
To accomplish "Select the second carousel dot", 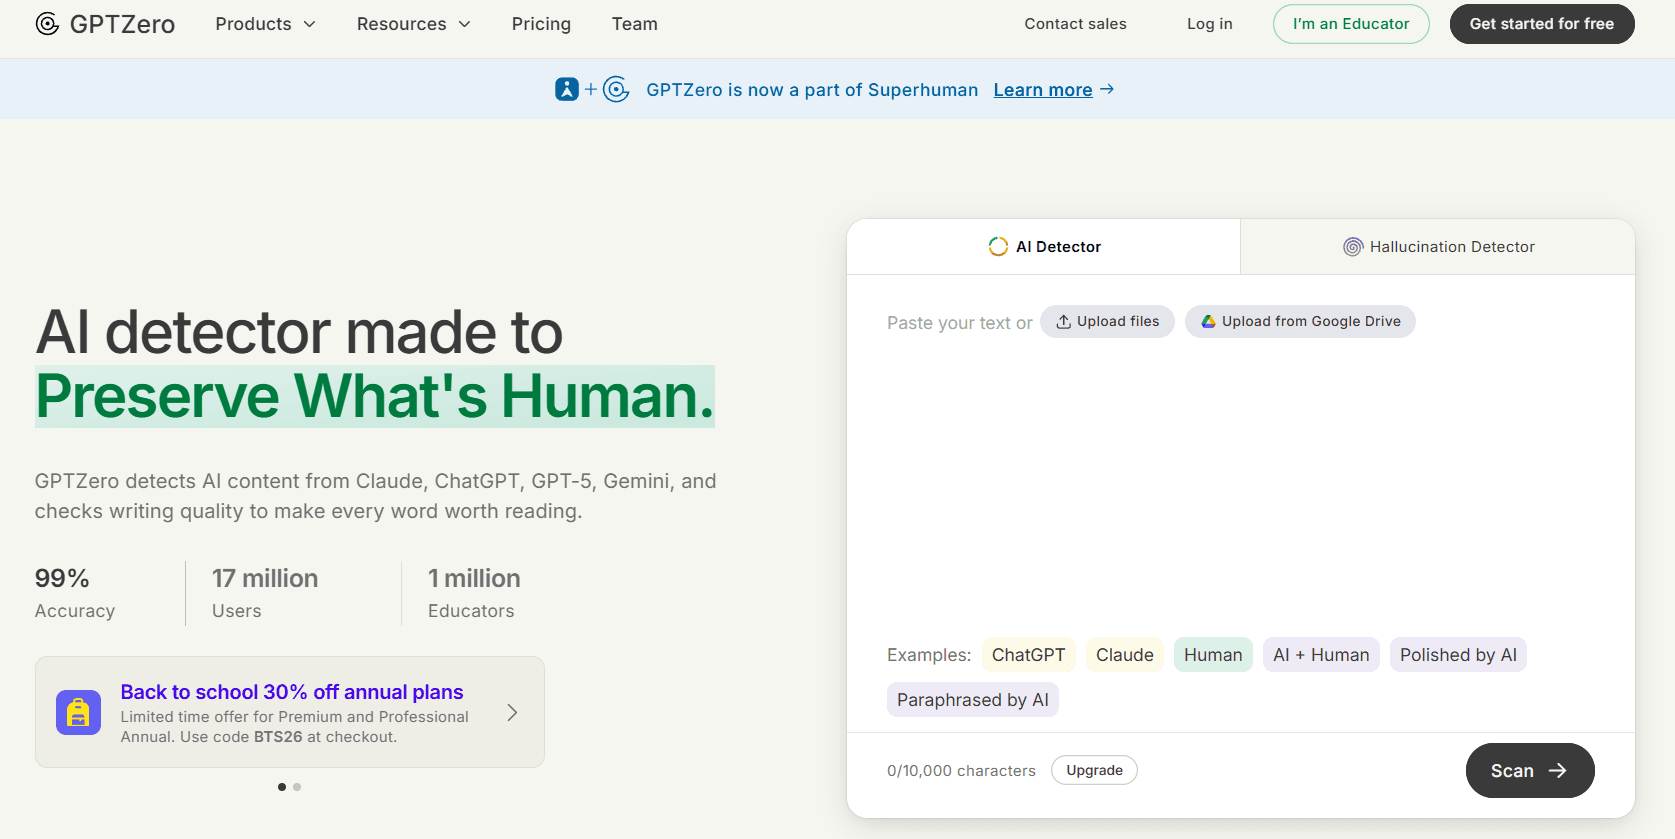I will pyautogui.click(x=297, y=787).
